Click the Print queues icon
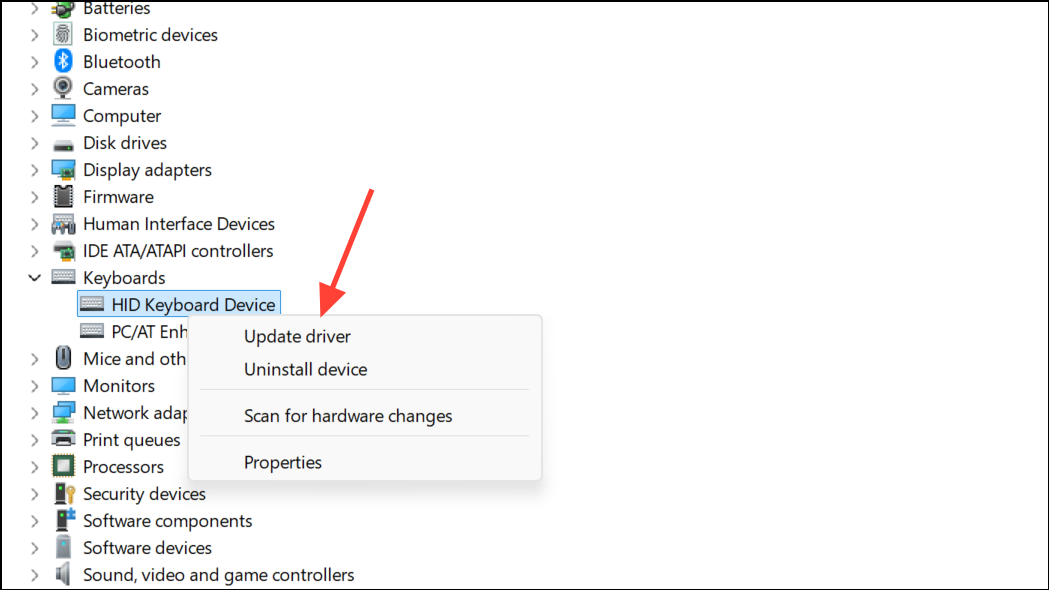 click(62, 439)
